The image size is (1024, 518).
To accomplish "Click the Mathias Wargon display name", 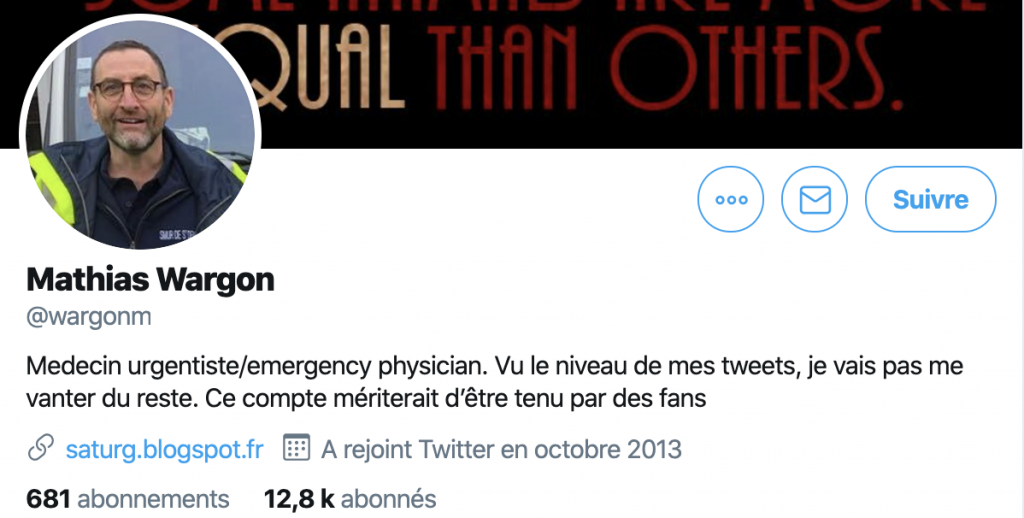I will (x=150, y=280).
